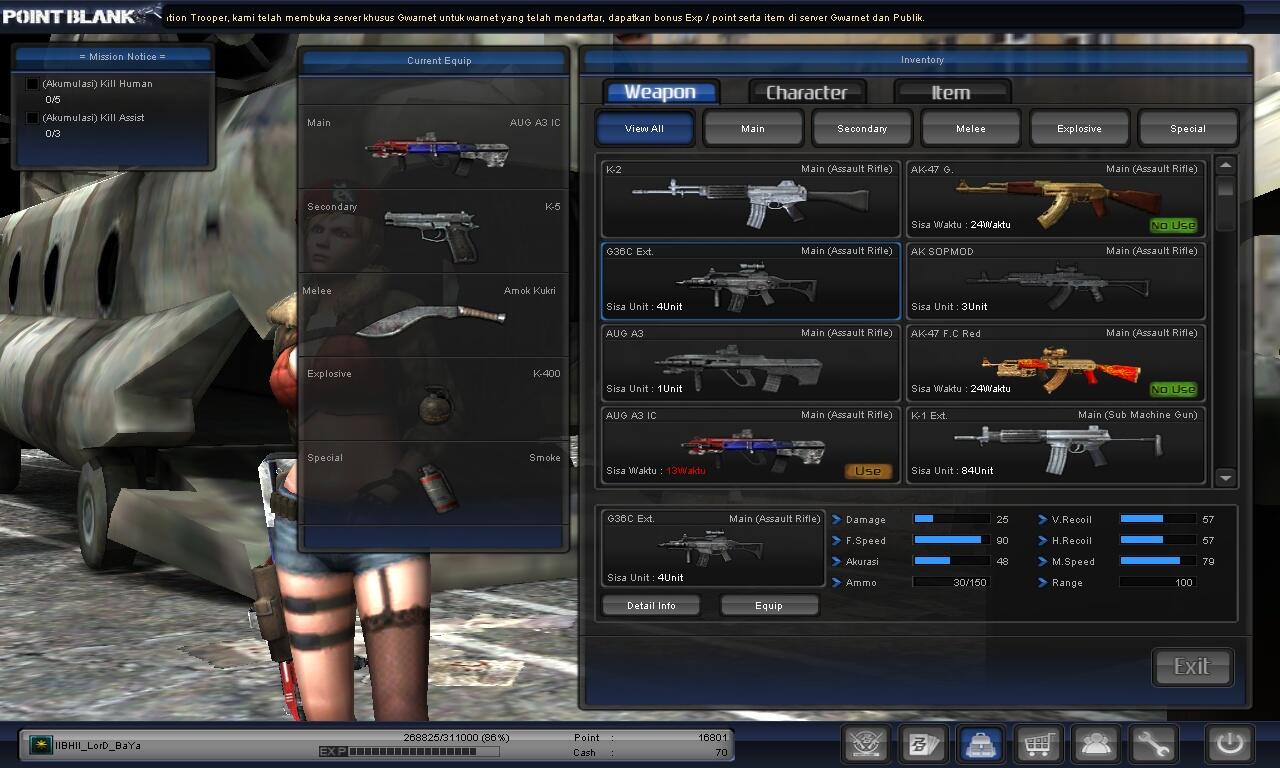Image resolution: width=1280 pixels, height=768 pixels.
Task: Click the equipped Smoke special slot
Action: tap(433, 484)
